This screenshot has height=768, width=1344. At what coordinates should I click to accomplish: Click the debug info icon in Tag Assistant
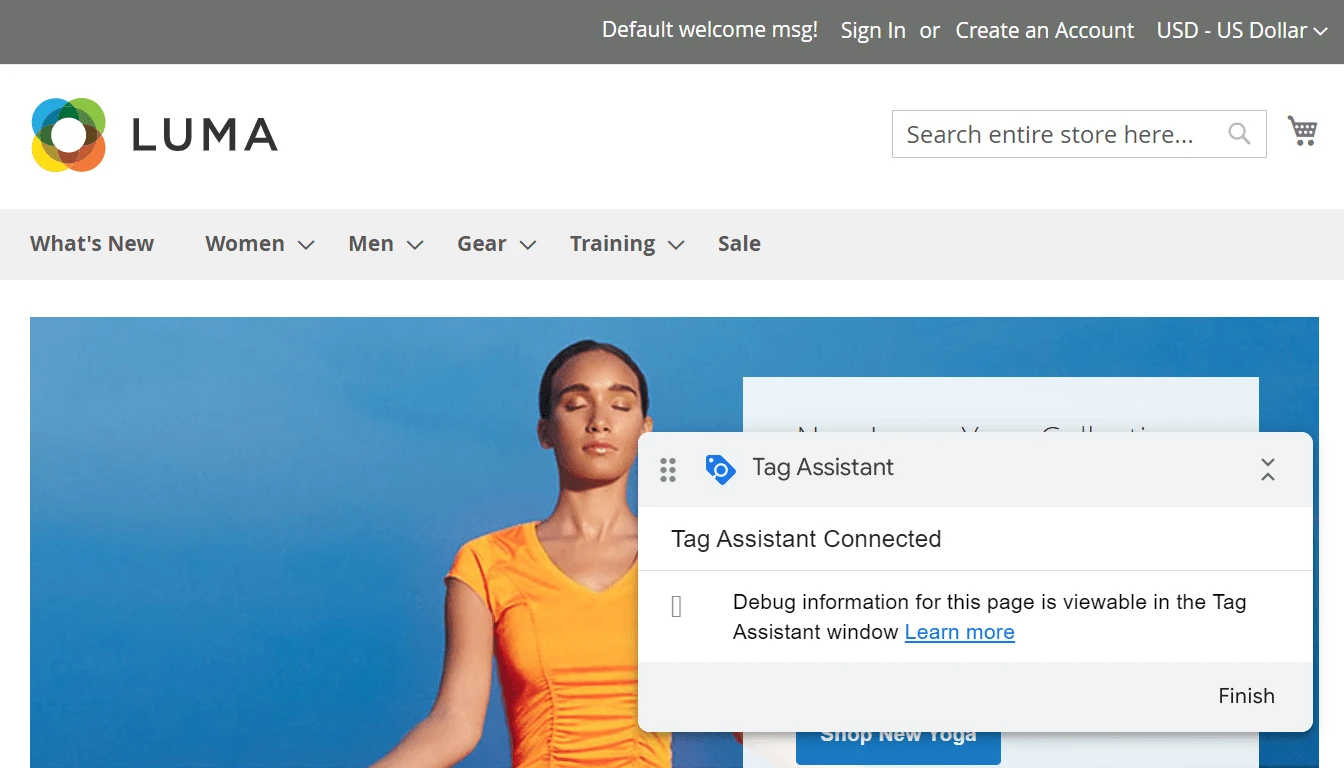point(676,607)
